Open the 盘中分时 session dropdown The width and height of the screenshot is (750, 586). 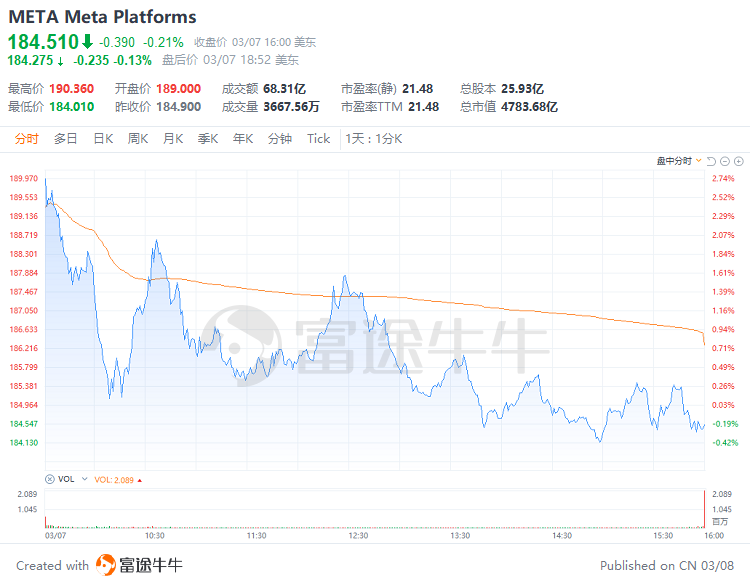(x=679, y=161)
